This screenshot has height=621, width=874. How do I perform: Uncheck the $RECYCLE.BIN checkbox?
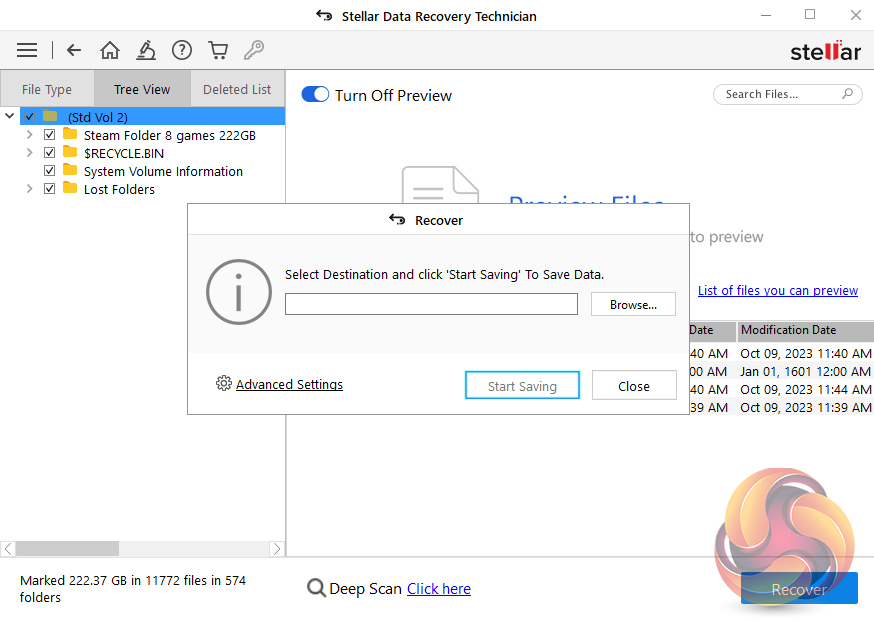pyautogui.click(x=50, y=152)
